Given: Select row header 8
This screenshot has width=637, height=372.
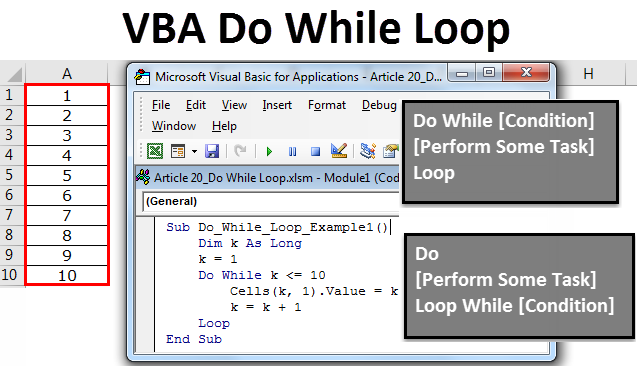Looking at the screenshot, I should pos(9,235).
